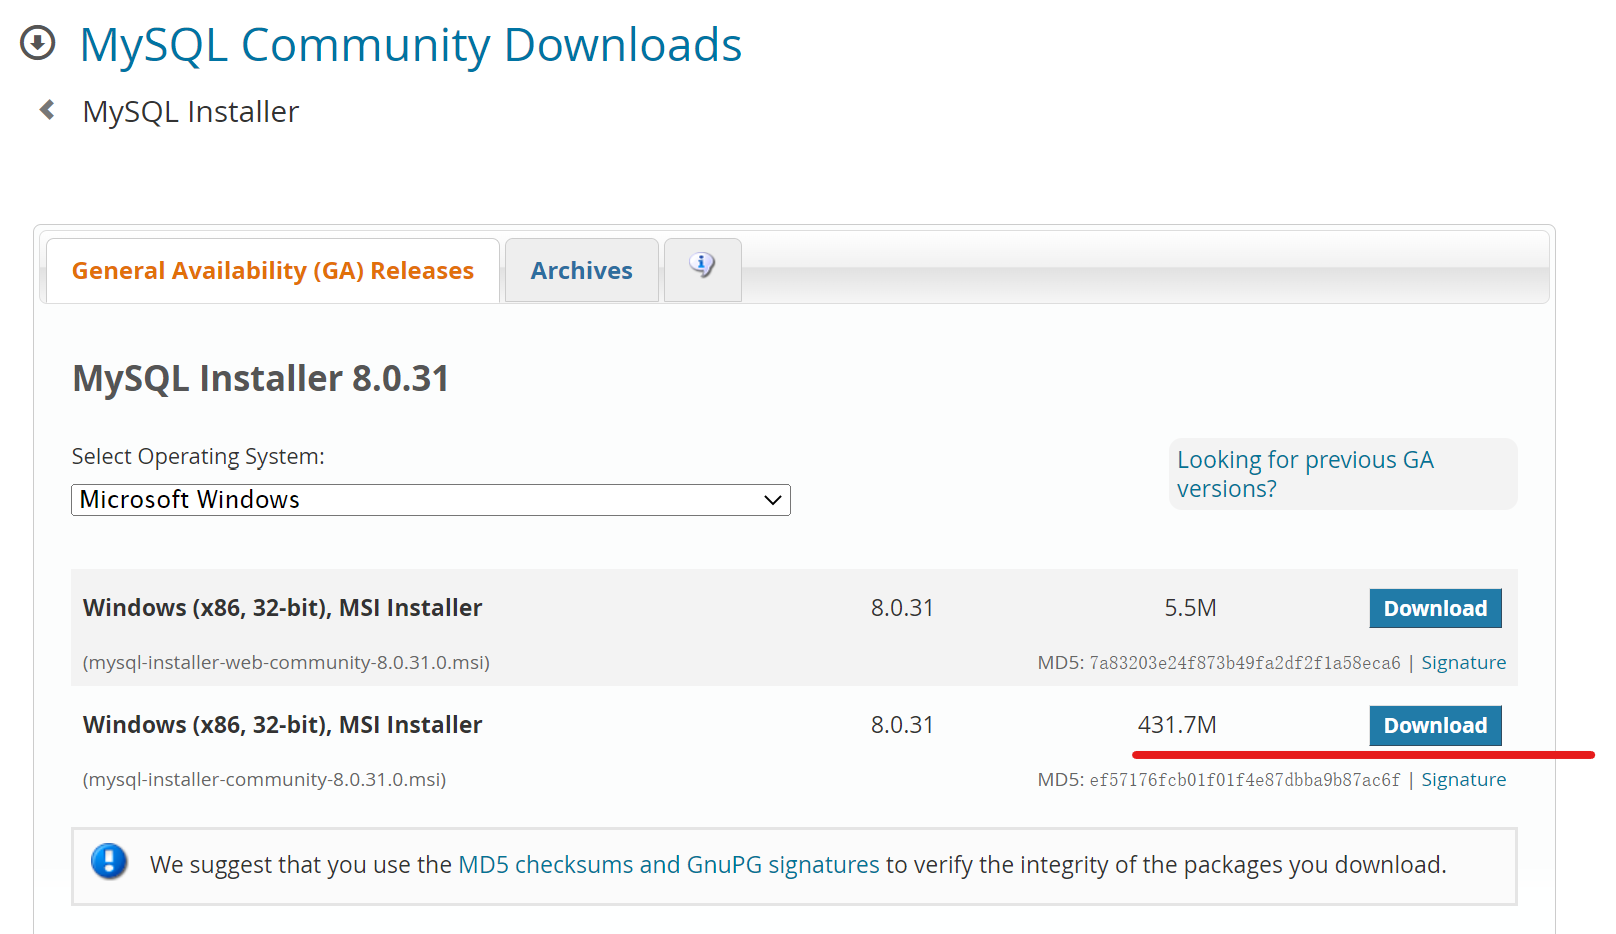Open Signature link for mysql-installer-community-8.0.31.0.msi

(x=1463, y=780)
